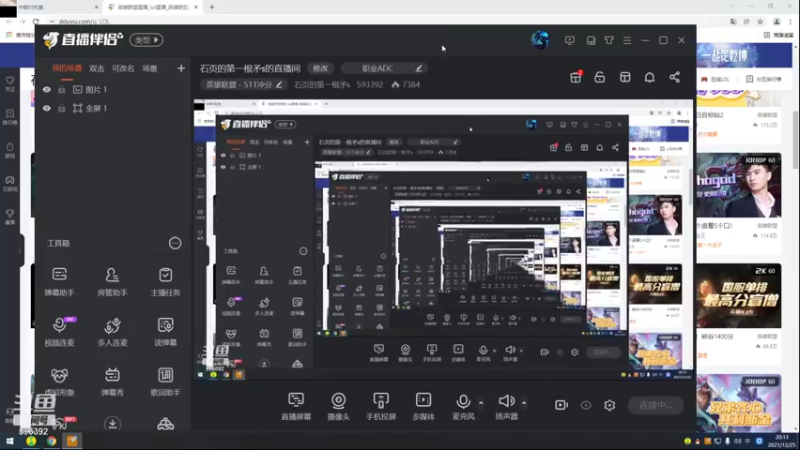
Task: Click the 连接中 start button
Action: point(656,405)
